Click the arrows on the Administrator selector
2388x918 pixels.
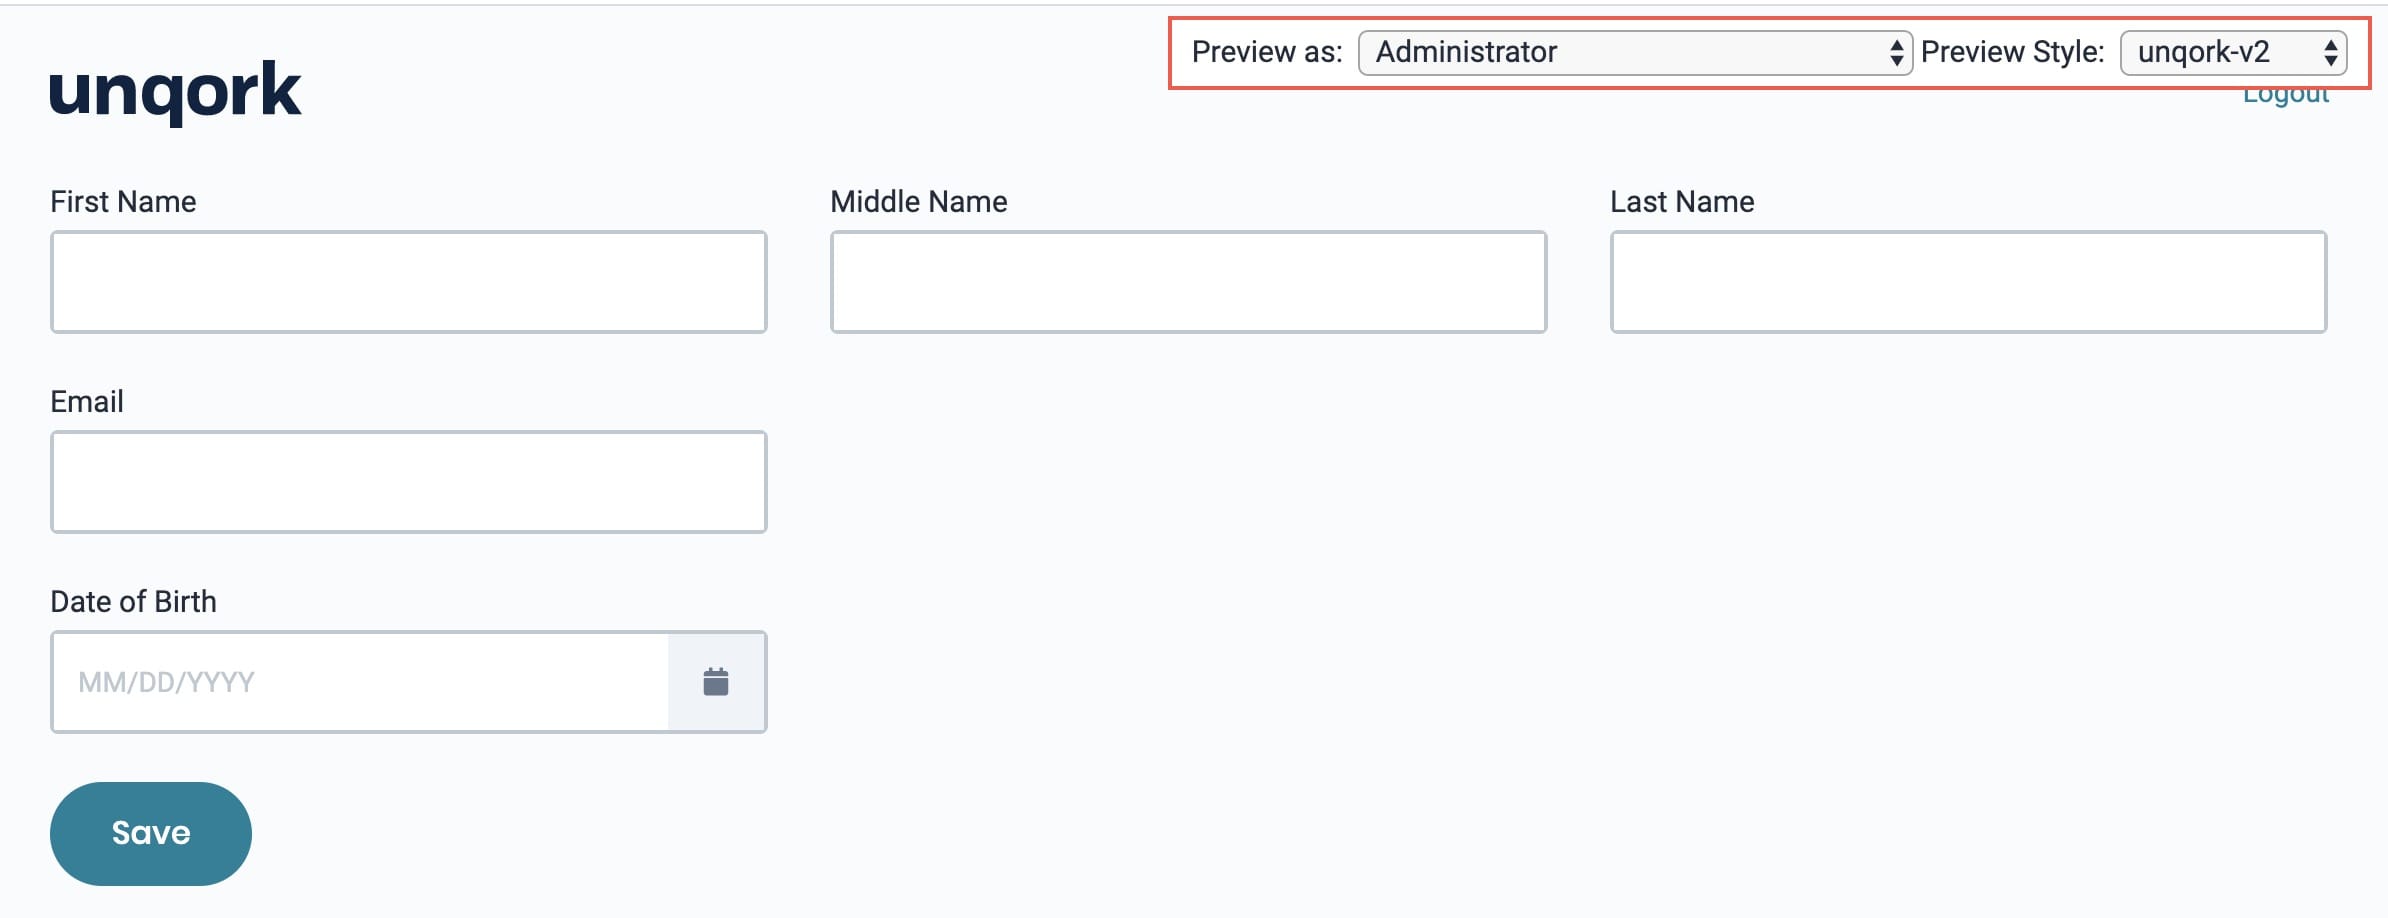(1896, 52)
